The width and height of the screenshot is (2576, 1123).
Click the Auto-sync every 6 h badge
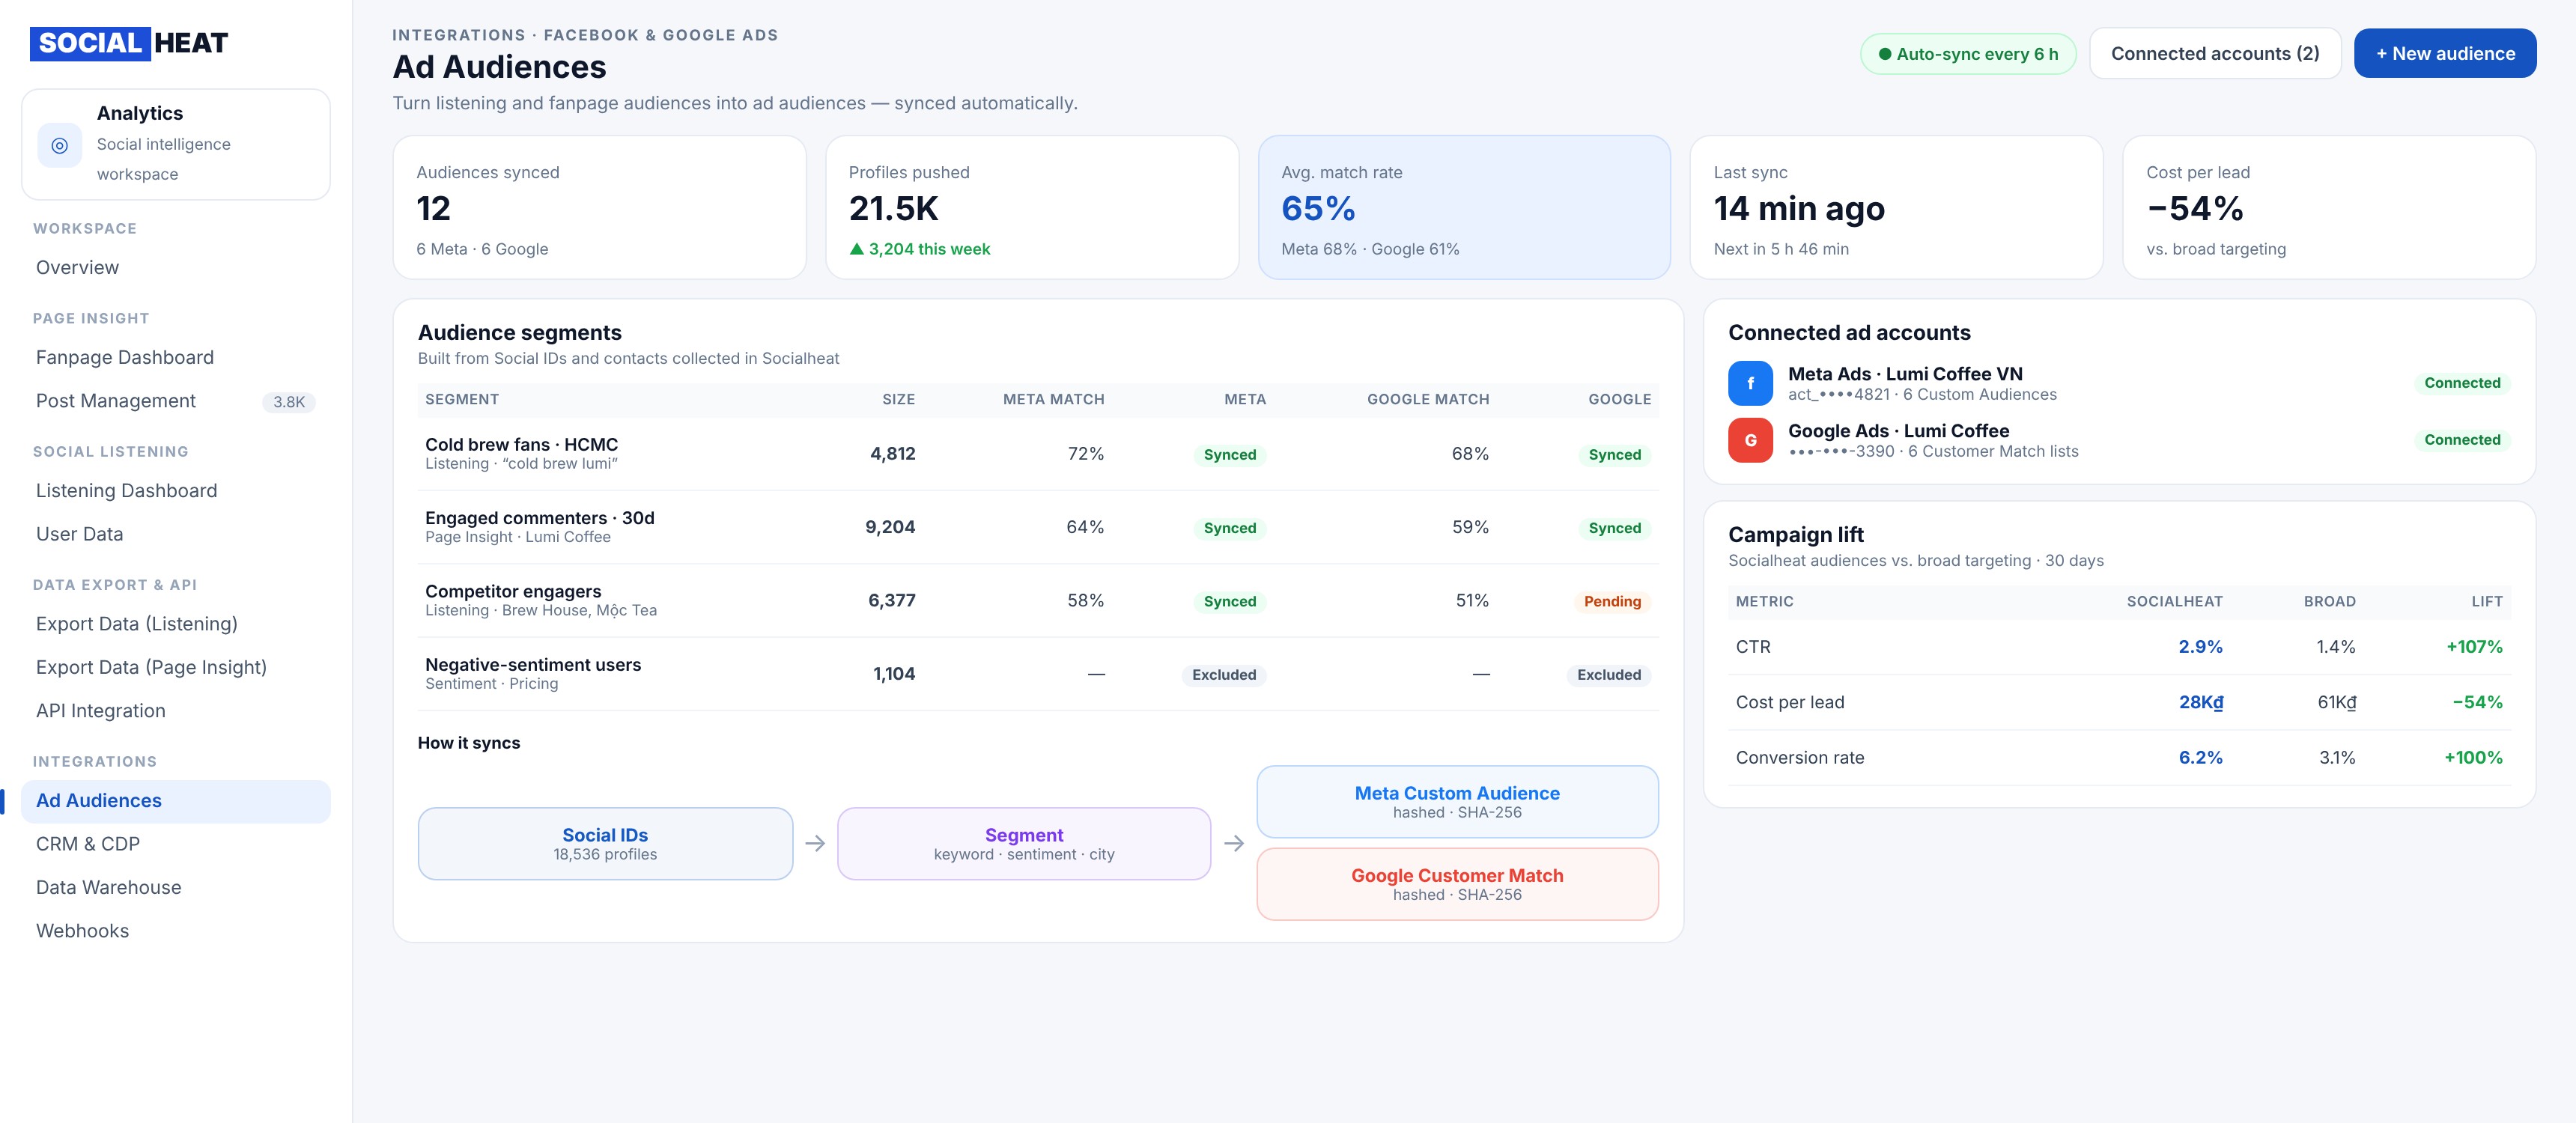[1967, 54]
